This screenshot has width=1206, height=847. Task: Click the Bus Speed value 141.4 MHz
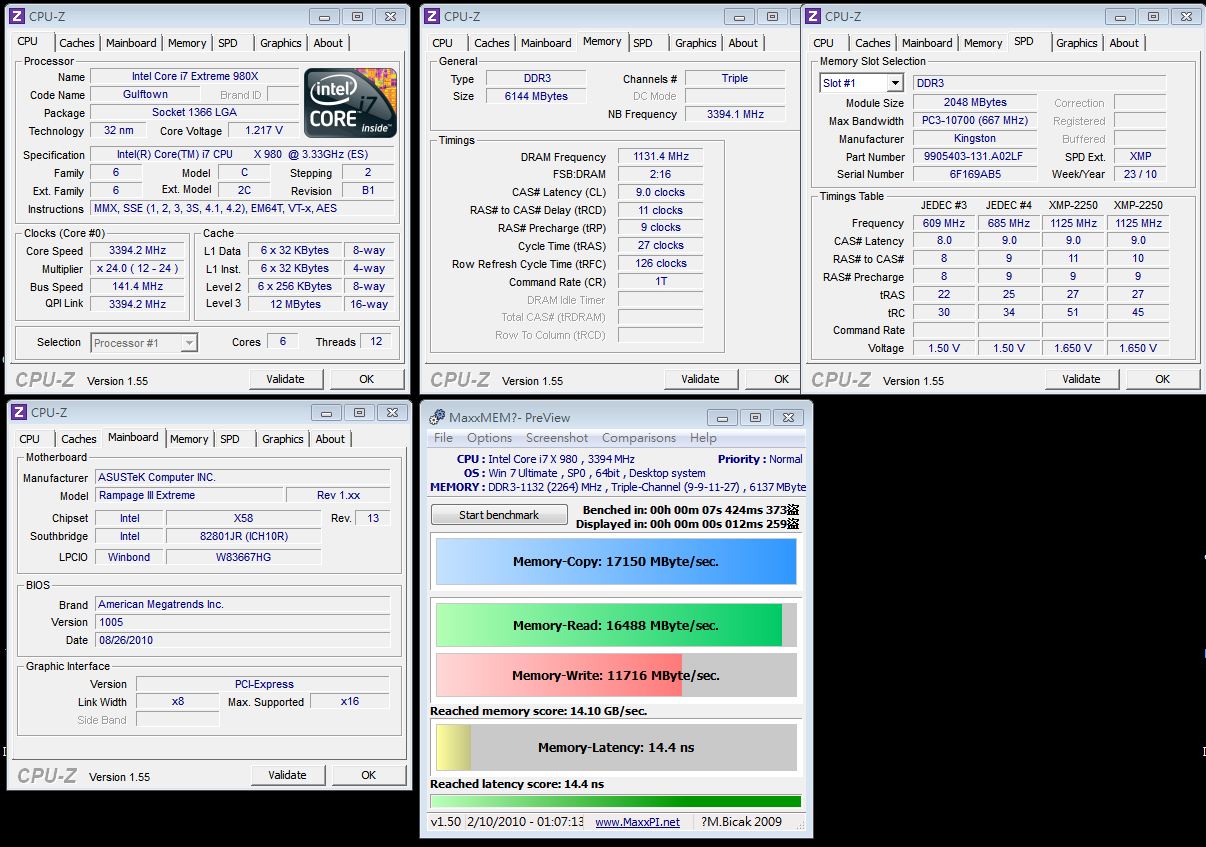click(x=138, y=287)
